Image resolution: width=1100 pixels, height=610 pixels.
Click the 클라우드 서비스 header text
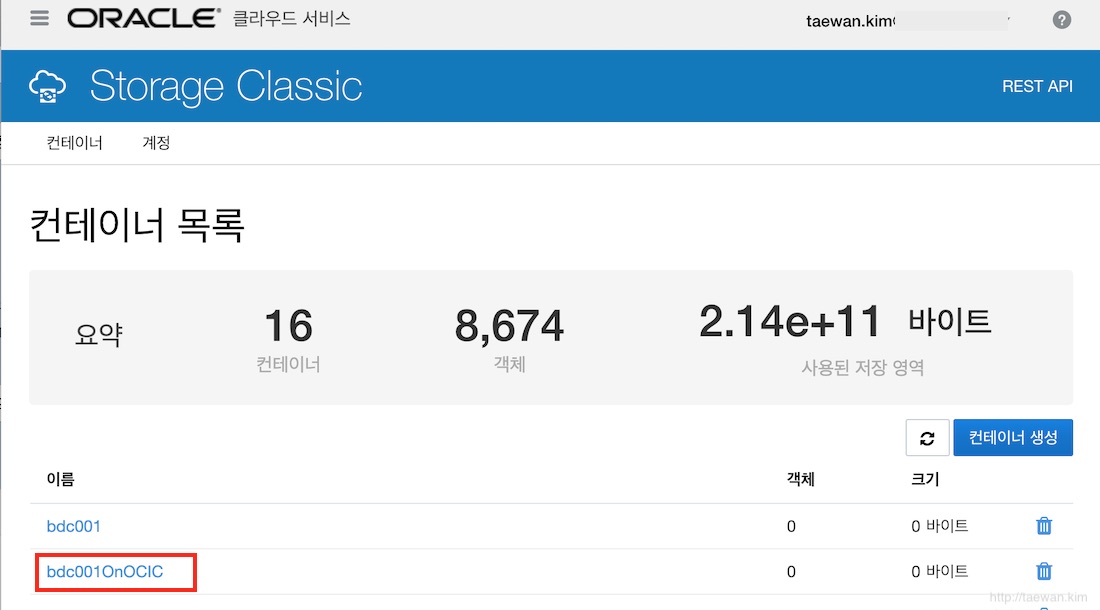coord(292,18)
